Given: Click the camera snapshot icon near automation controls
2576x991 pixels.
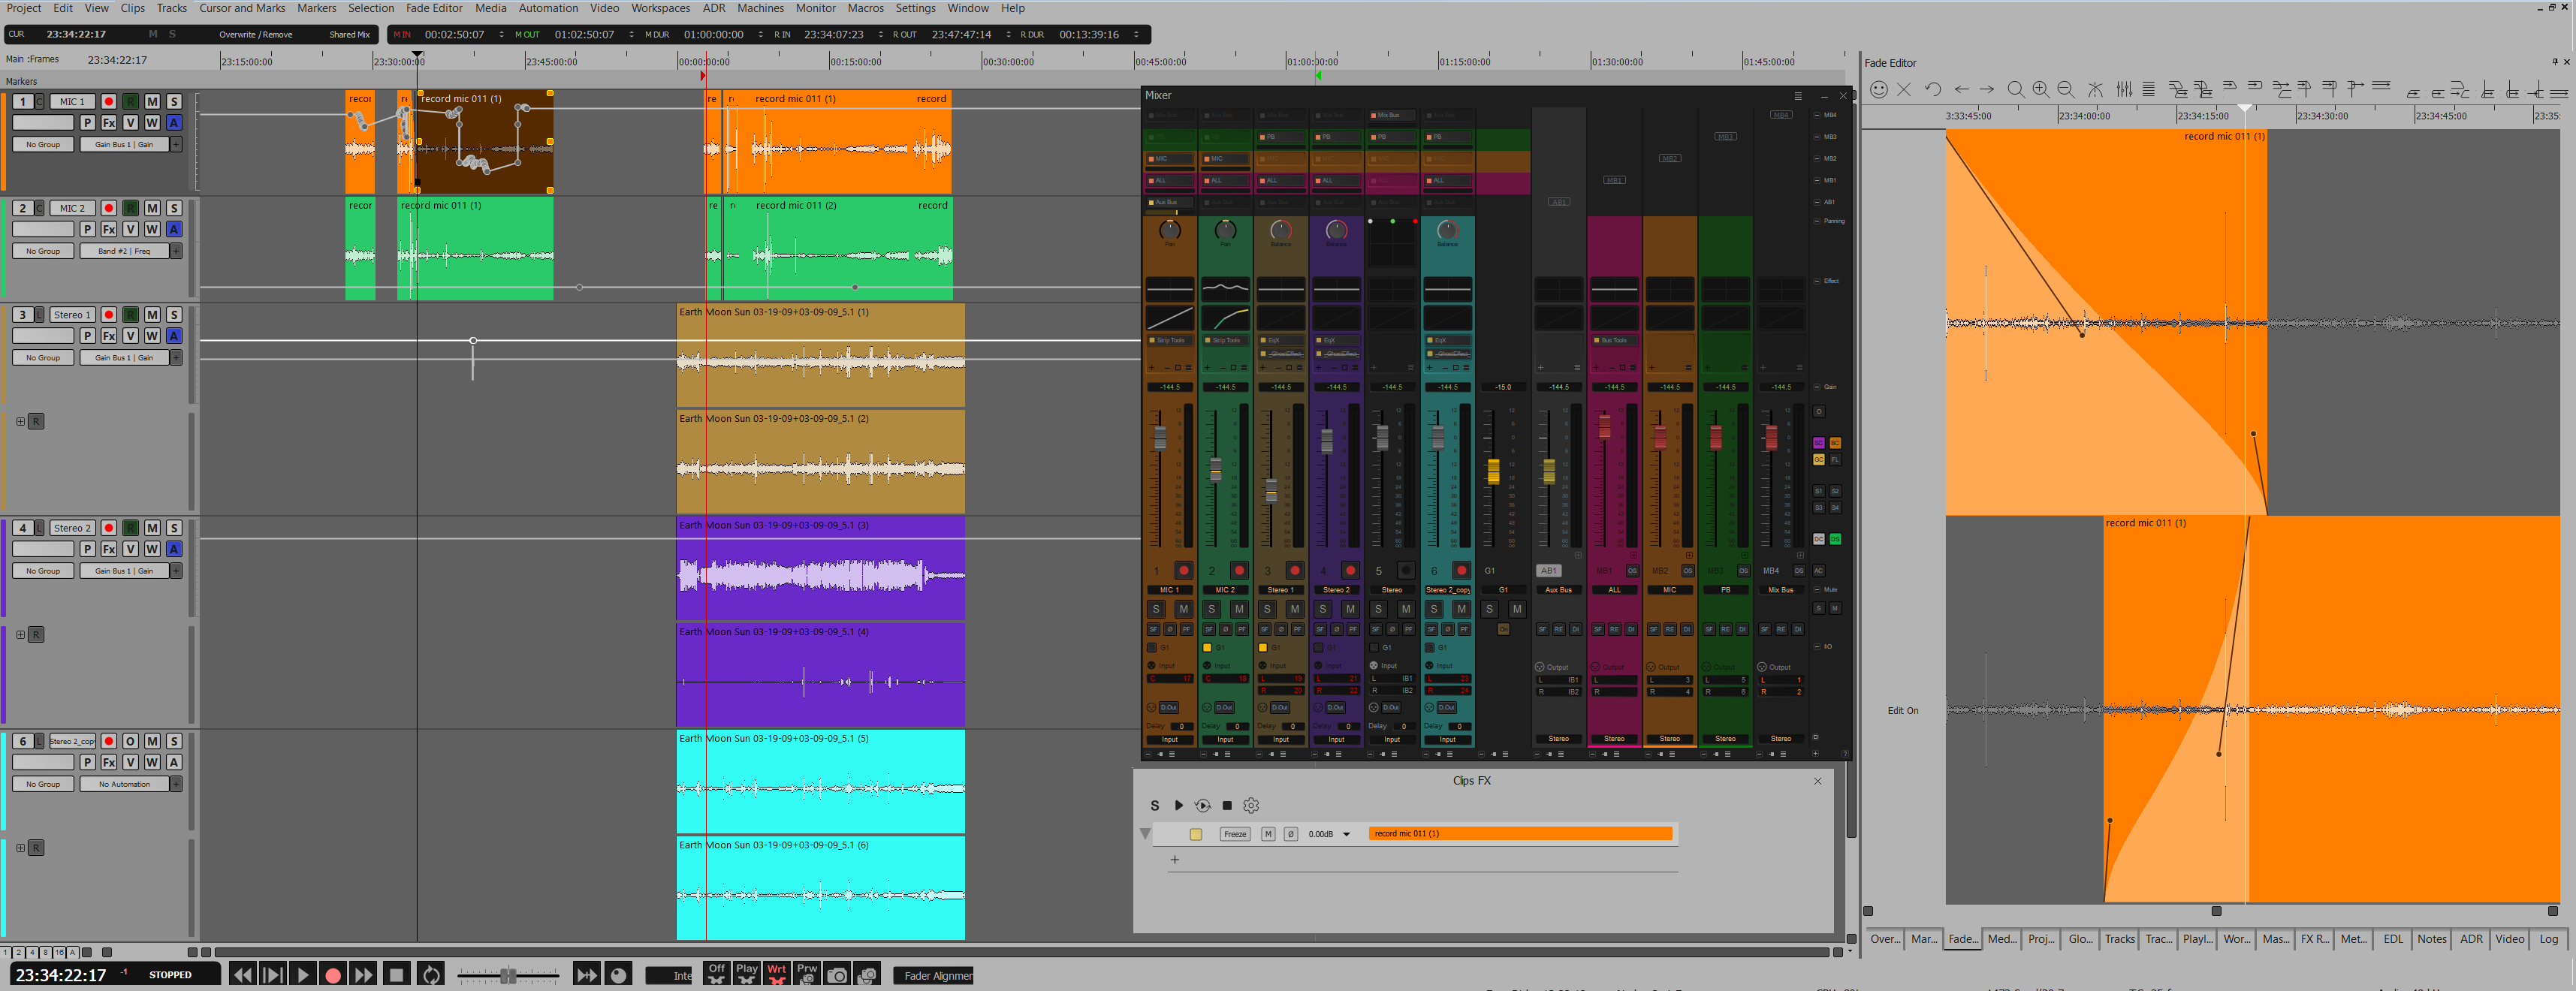Looking at the screenshot, I should coord(838,975).
